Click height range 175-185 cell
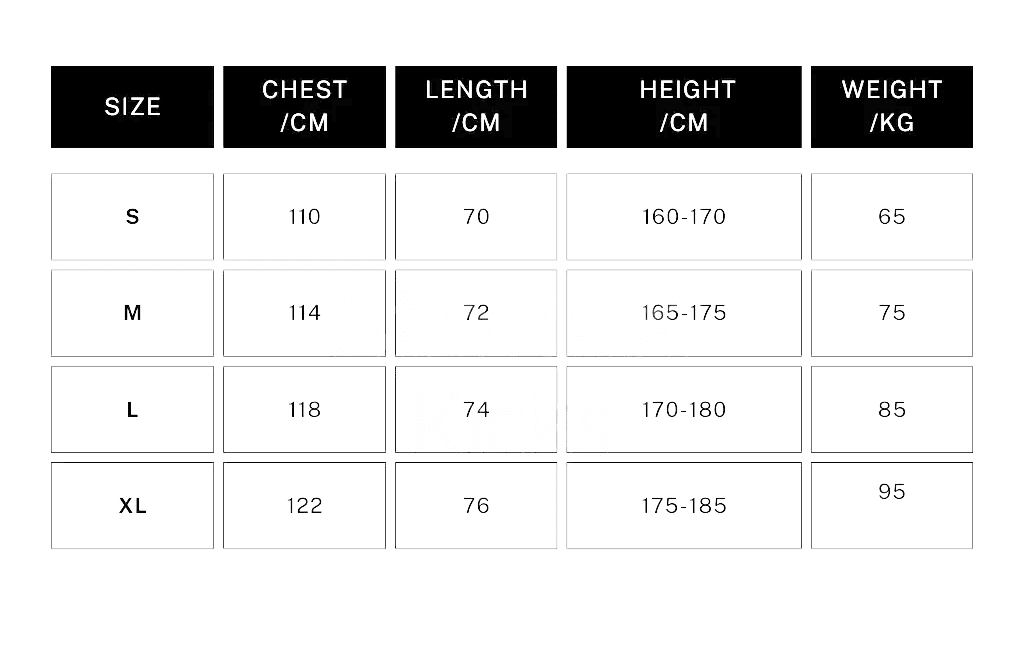Screen dimensions: 1024x650 [x=684, y=506]
